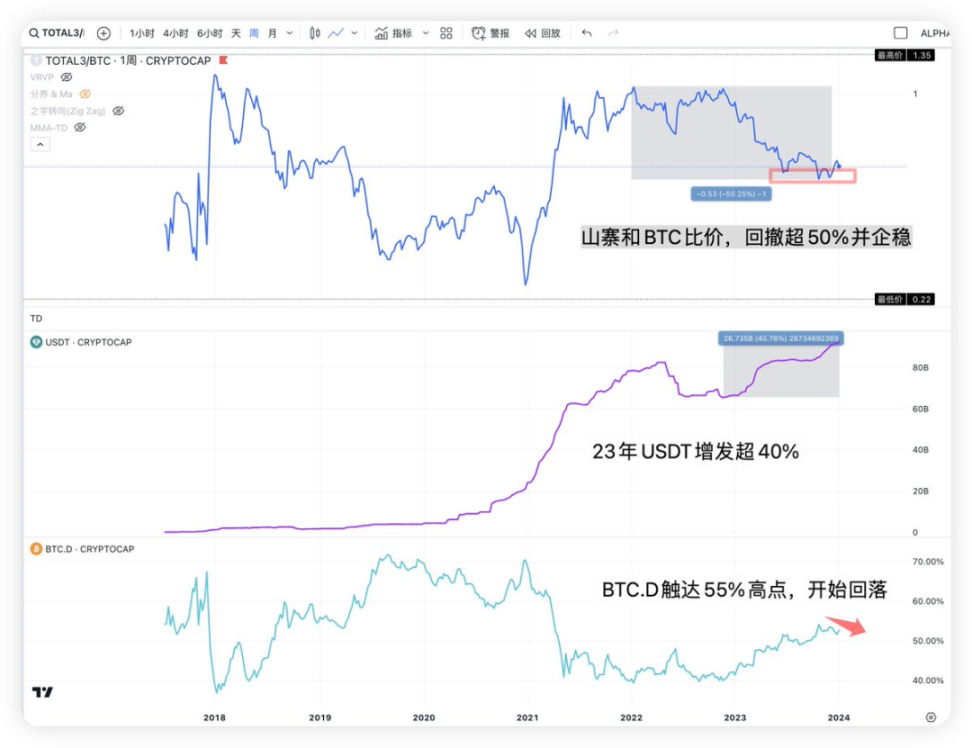This screenshot has height=748, width=972.
Task: Click the chart settings gear at bottom right
Action: (x=931, y=717)
